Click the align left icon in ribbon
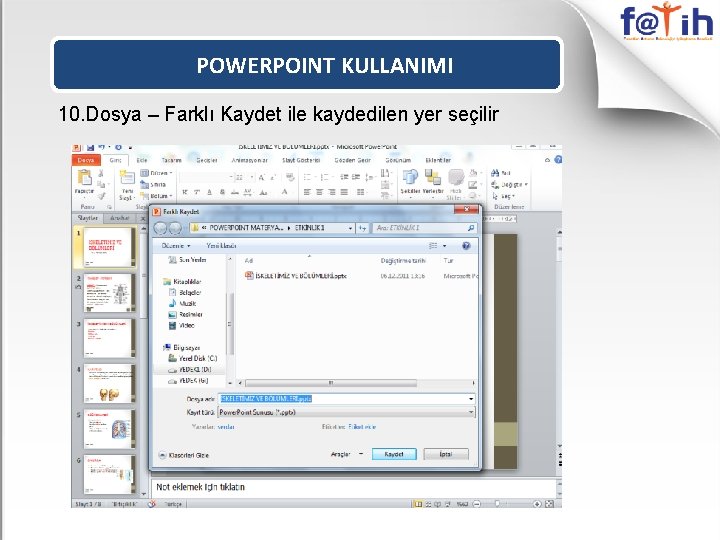Image resolution: width=720 pixels, height=540 pixels. [x=307, y=192]
